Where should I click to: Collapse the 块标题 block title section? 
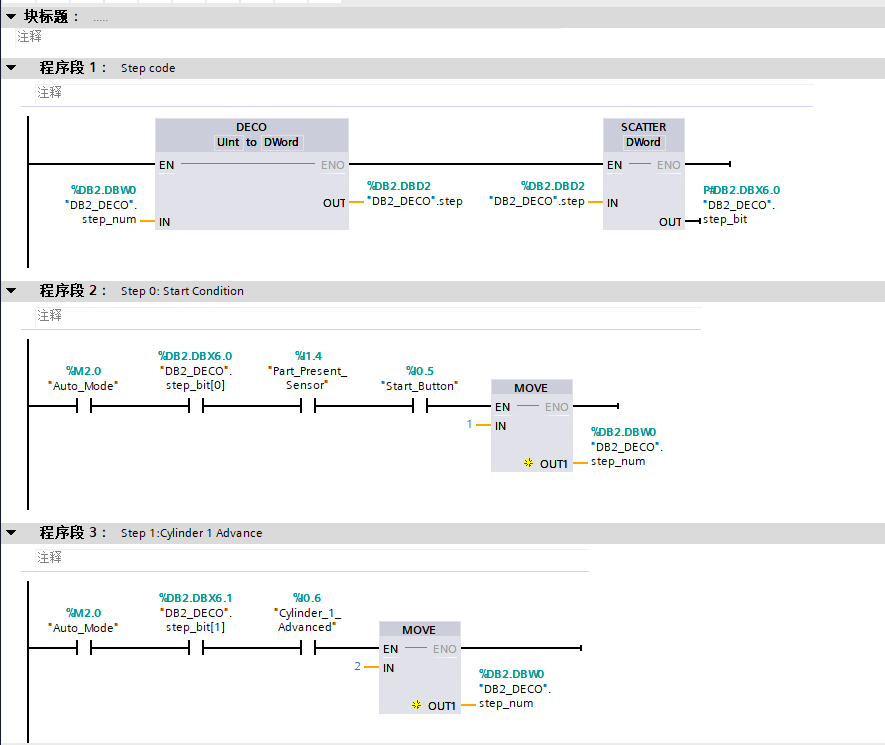pyautogui.click(x=11, y=18)
